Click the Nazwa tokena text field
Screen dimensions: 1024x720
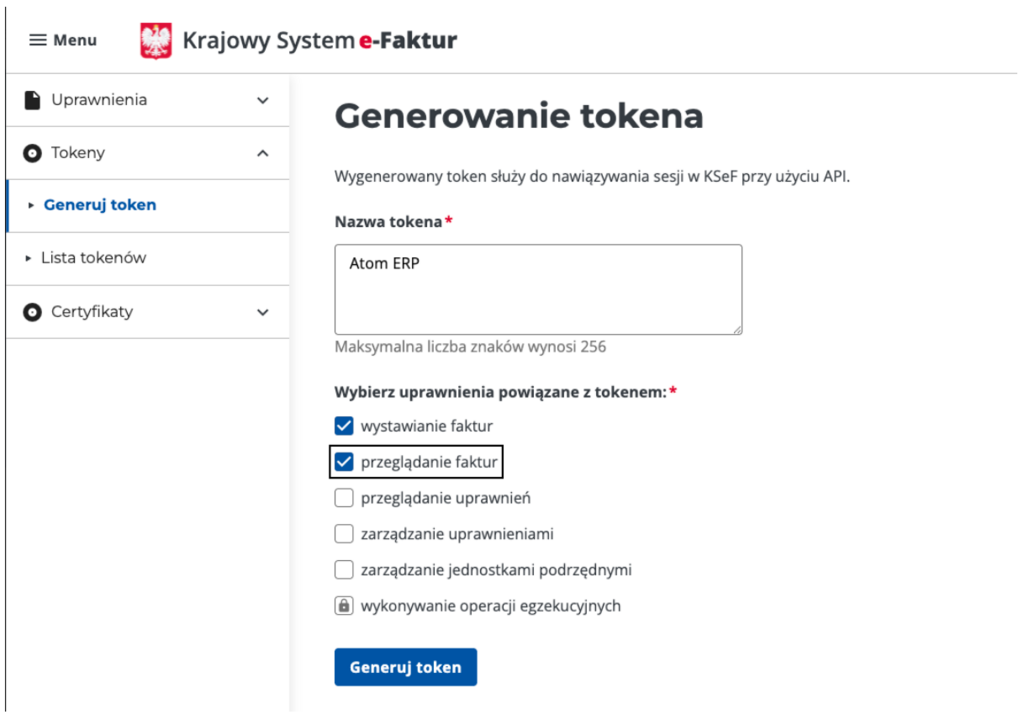(x=538, y=289)
